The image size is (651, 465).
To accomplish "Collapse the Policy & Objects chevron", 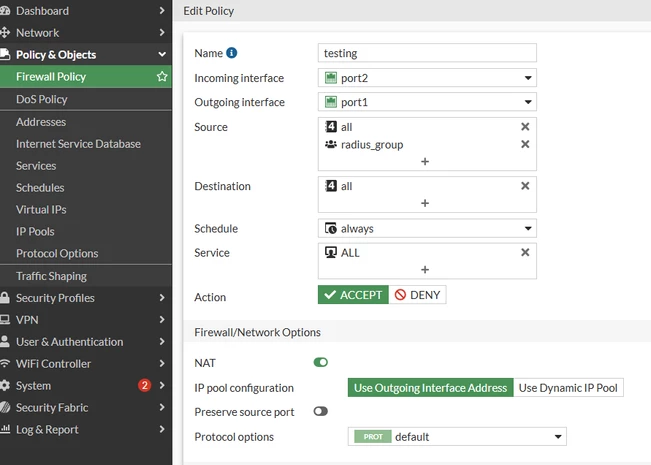I will 162,54.
